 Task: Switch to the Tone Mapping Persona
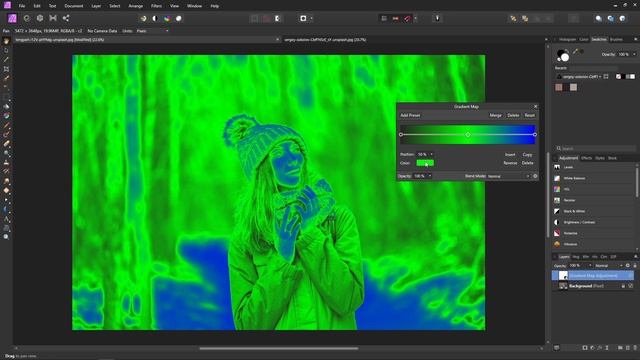tap(53, 18)
